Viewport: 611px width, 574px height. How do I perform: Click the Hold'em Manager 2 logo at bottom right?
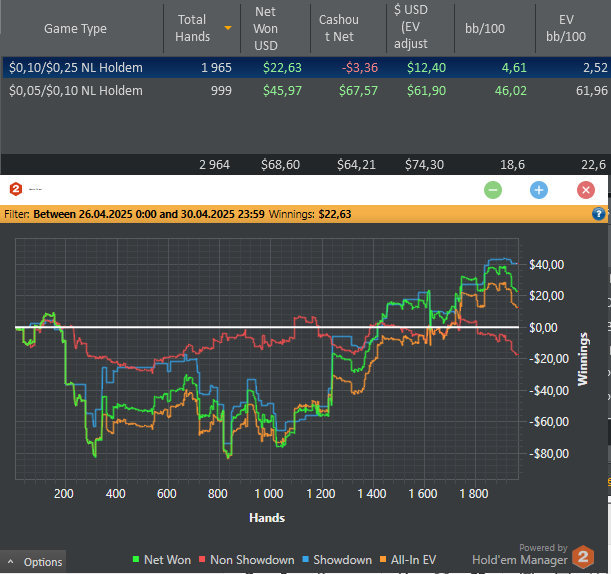583,557
